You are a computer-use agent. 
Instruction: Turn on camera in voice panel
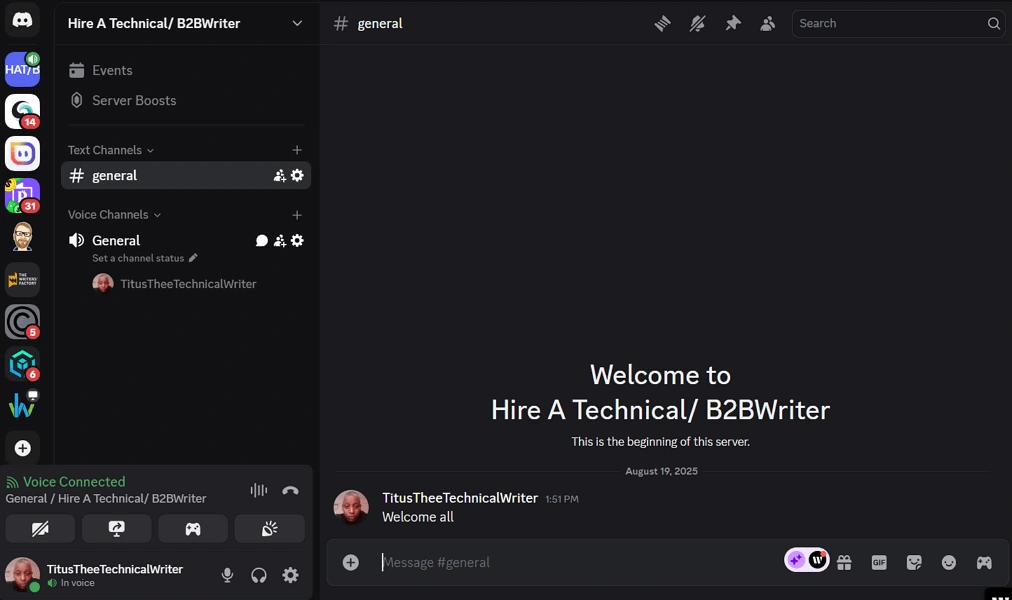(40, 529)
